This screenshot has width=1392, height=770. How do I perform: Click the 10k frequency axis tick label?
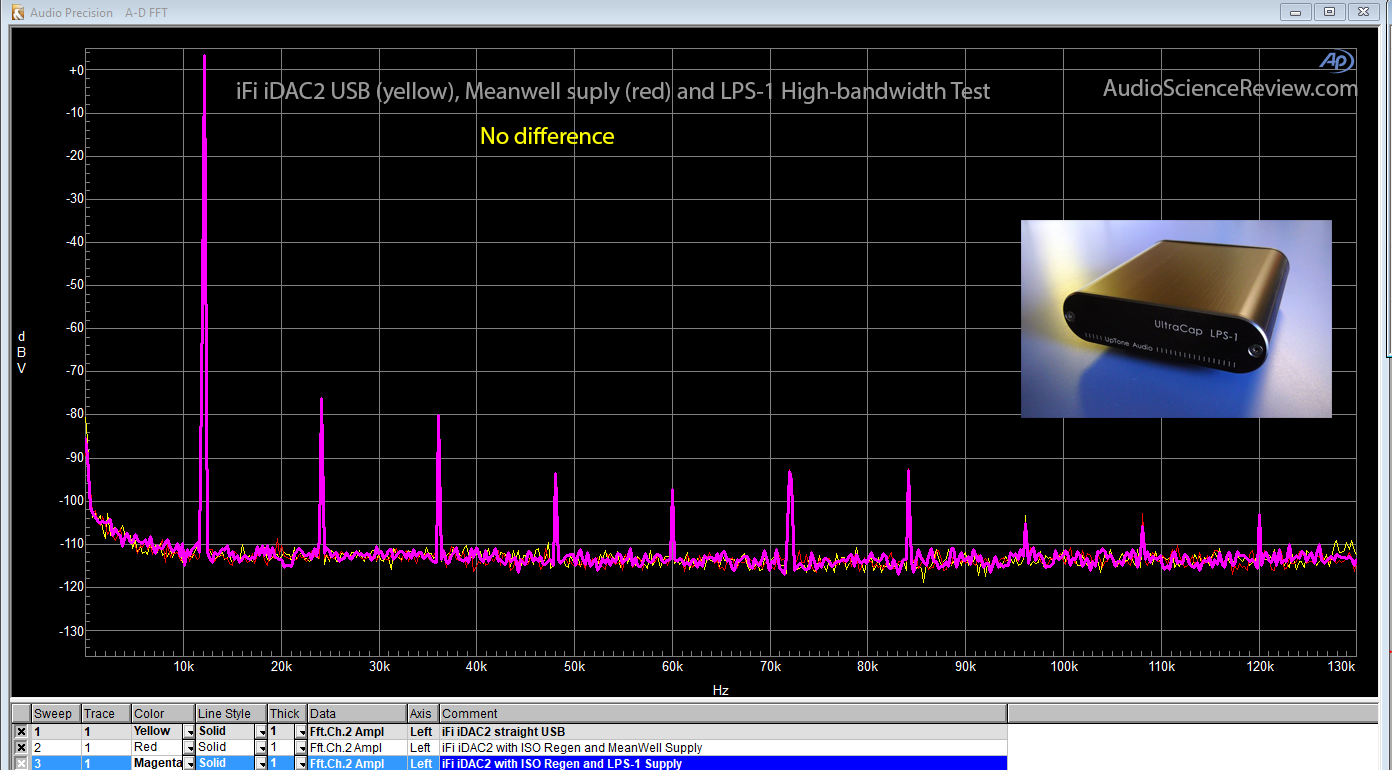coord(183,667)
